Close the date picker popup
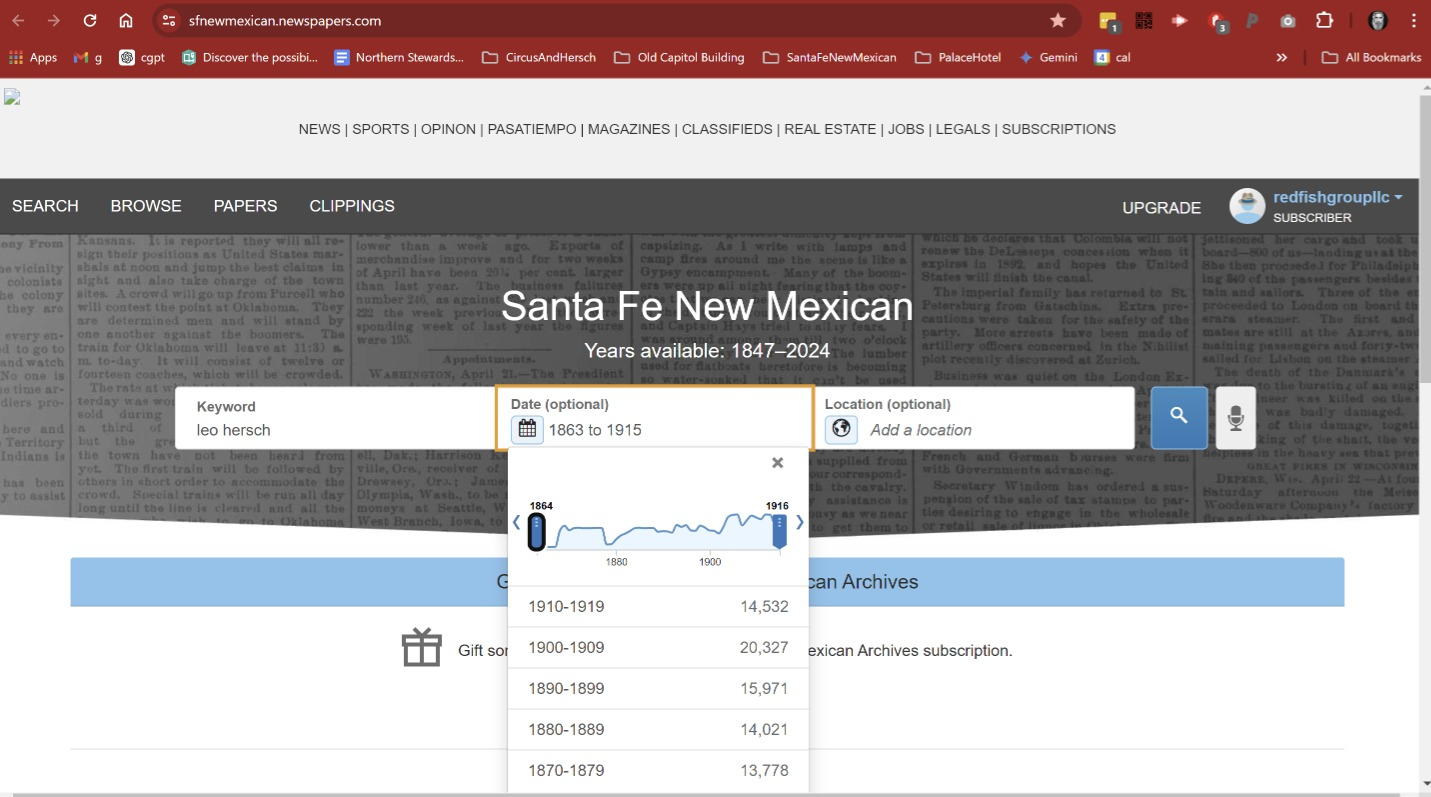Image resolution: width=1431 pixels, height=797 pixels. click(x=777, y=463)
